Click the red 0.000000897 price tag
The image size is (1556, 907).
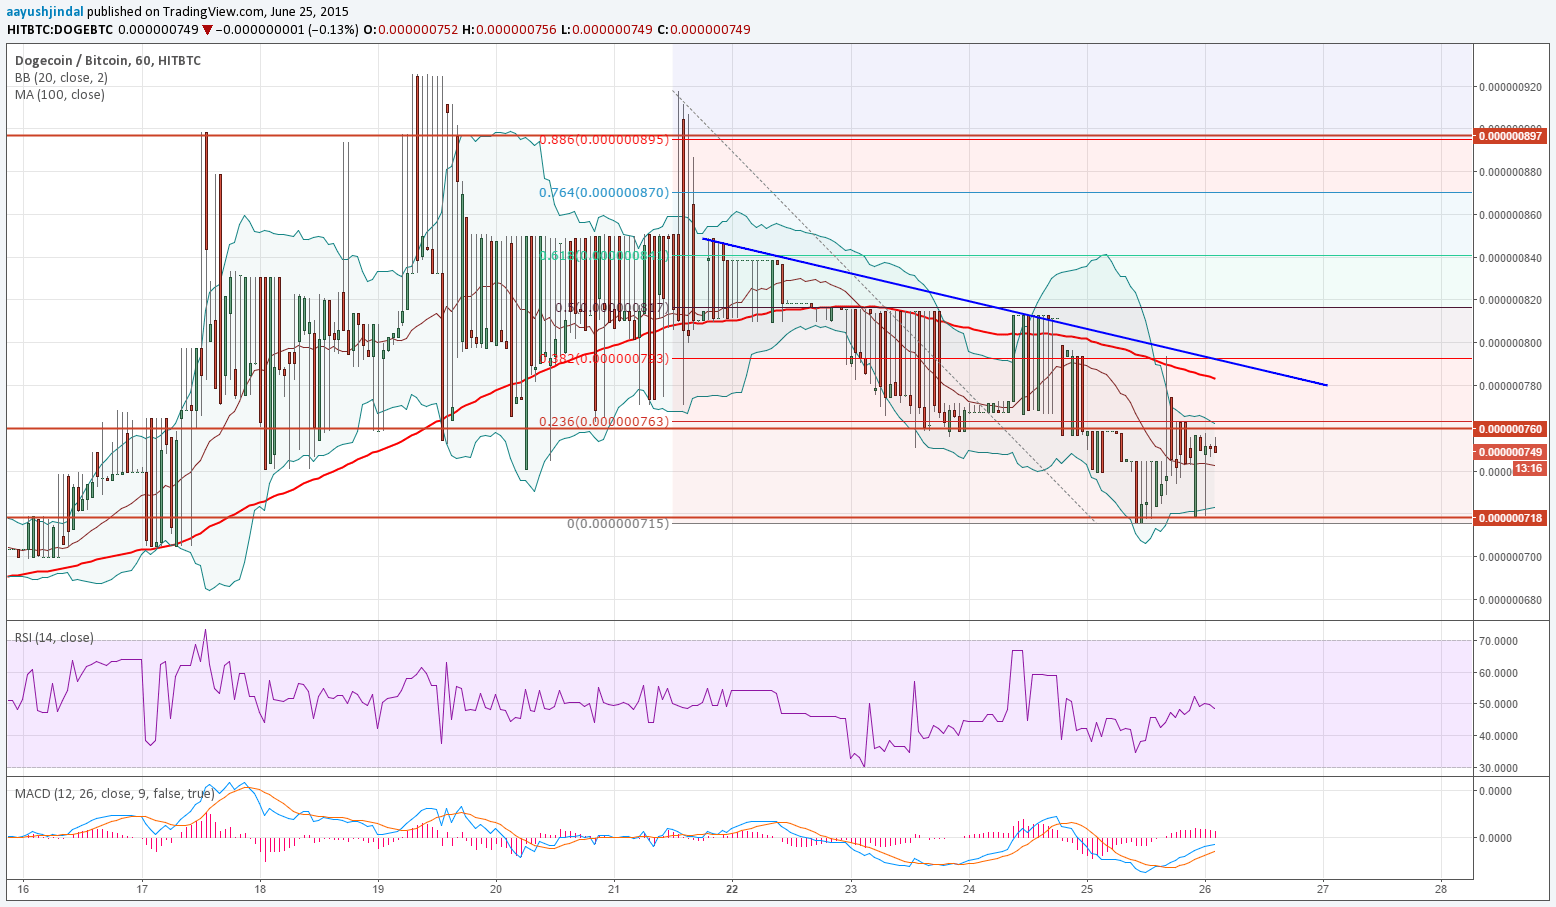[x=1511, y=136]
